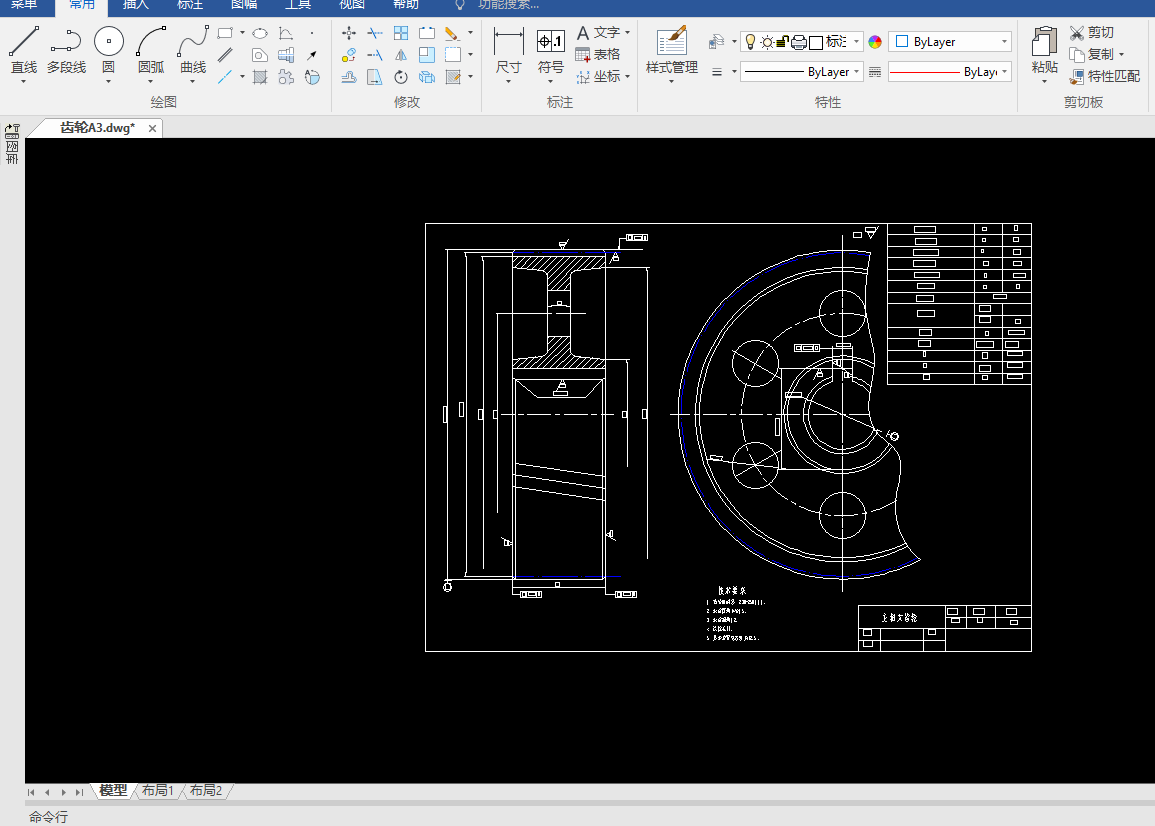Select the 直线 (Line) drawing tool
Image resolution: width=1155 pixels, height=826 pixels.
pos(24,43)
